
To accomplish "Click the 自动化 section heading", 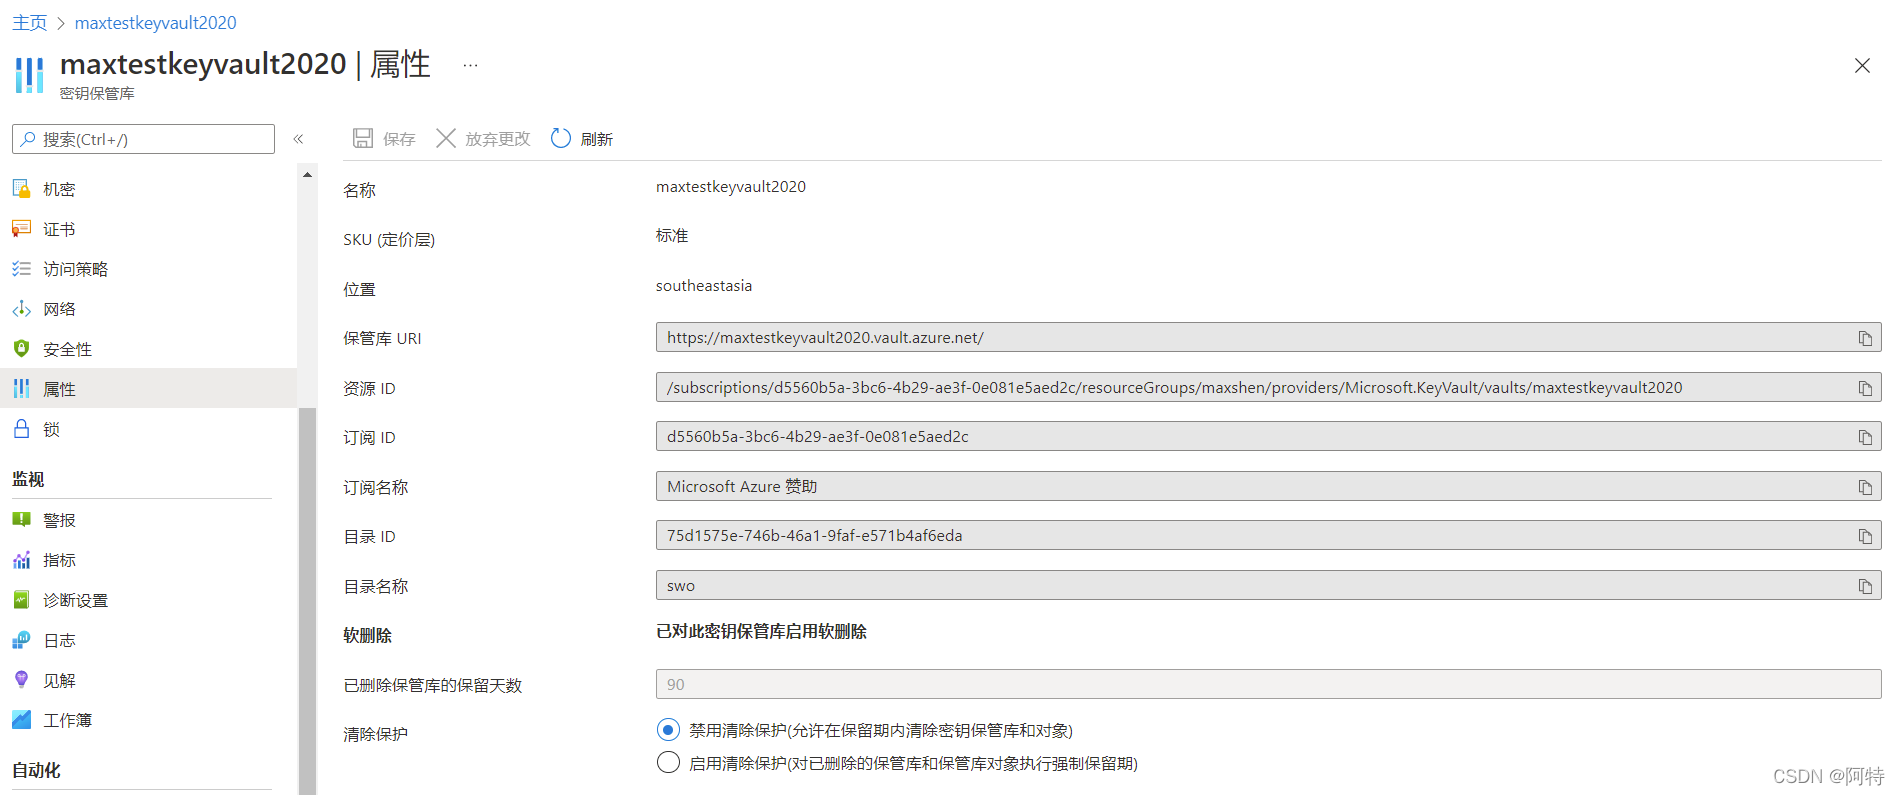I will [x=36, y=770].
